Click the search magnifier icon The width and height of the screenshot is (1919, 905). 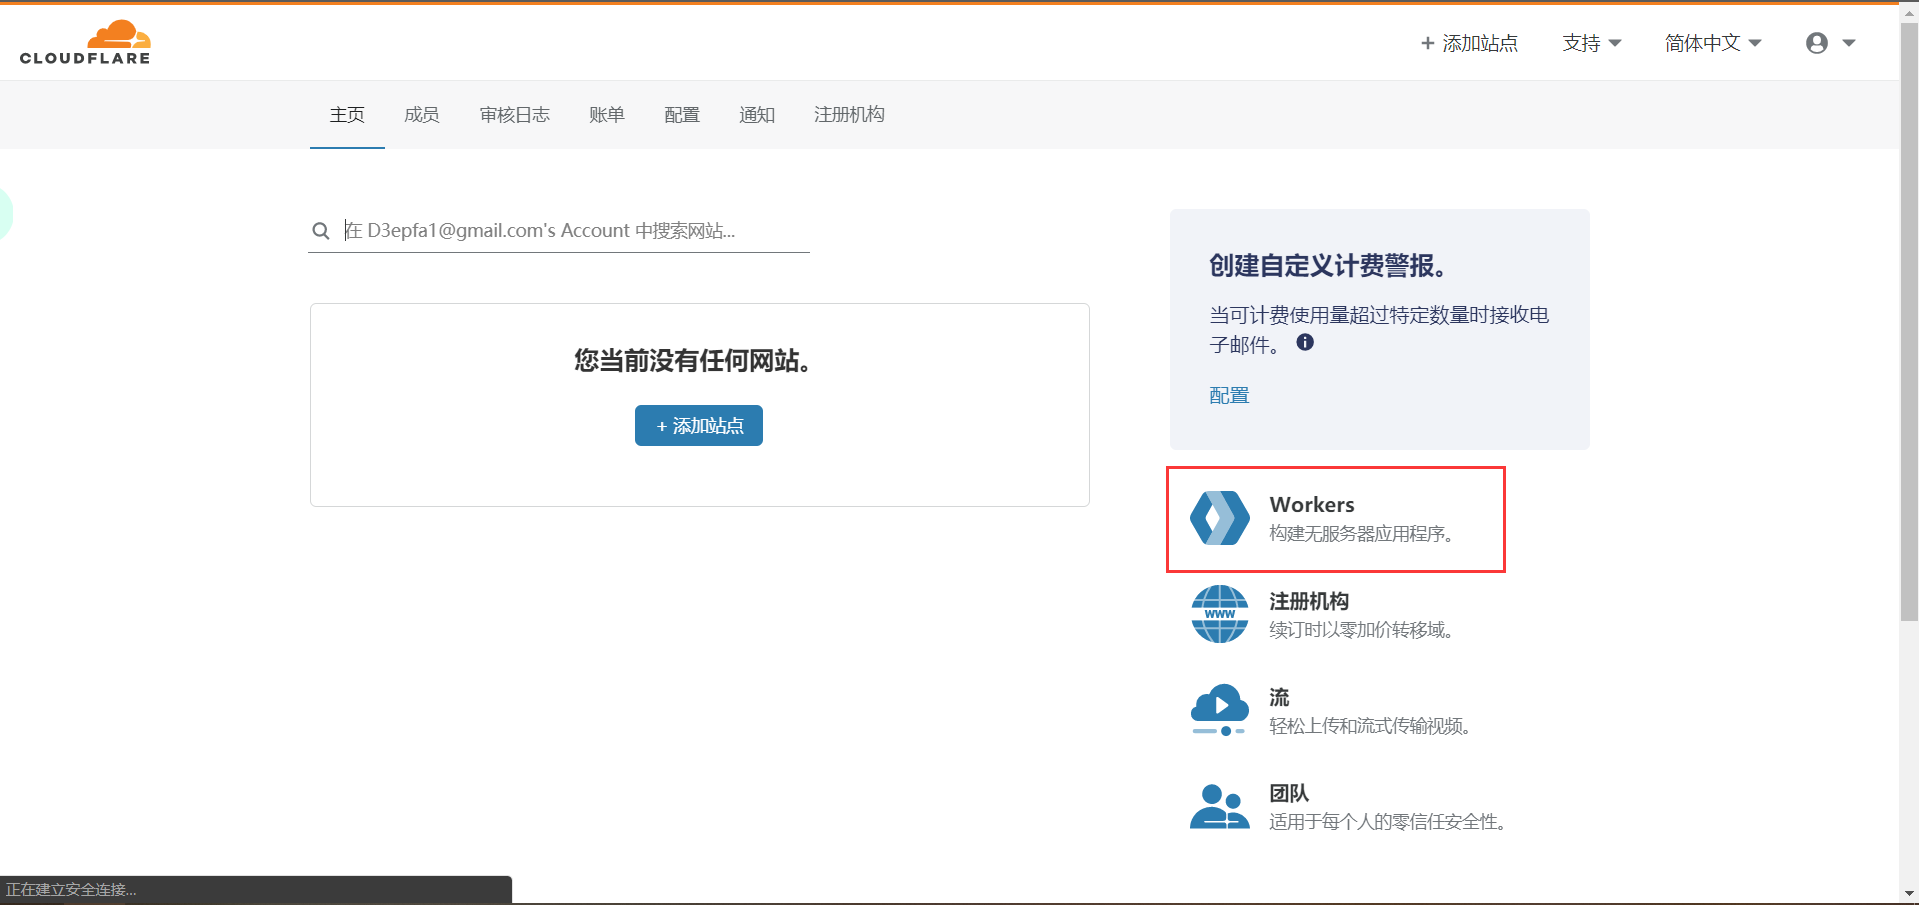[321, 231]
